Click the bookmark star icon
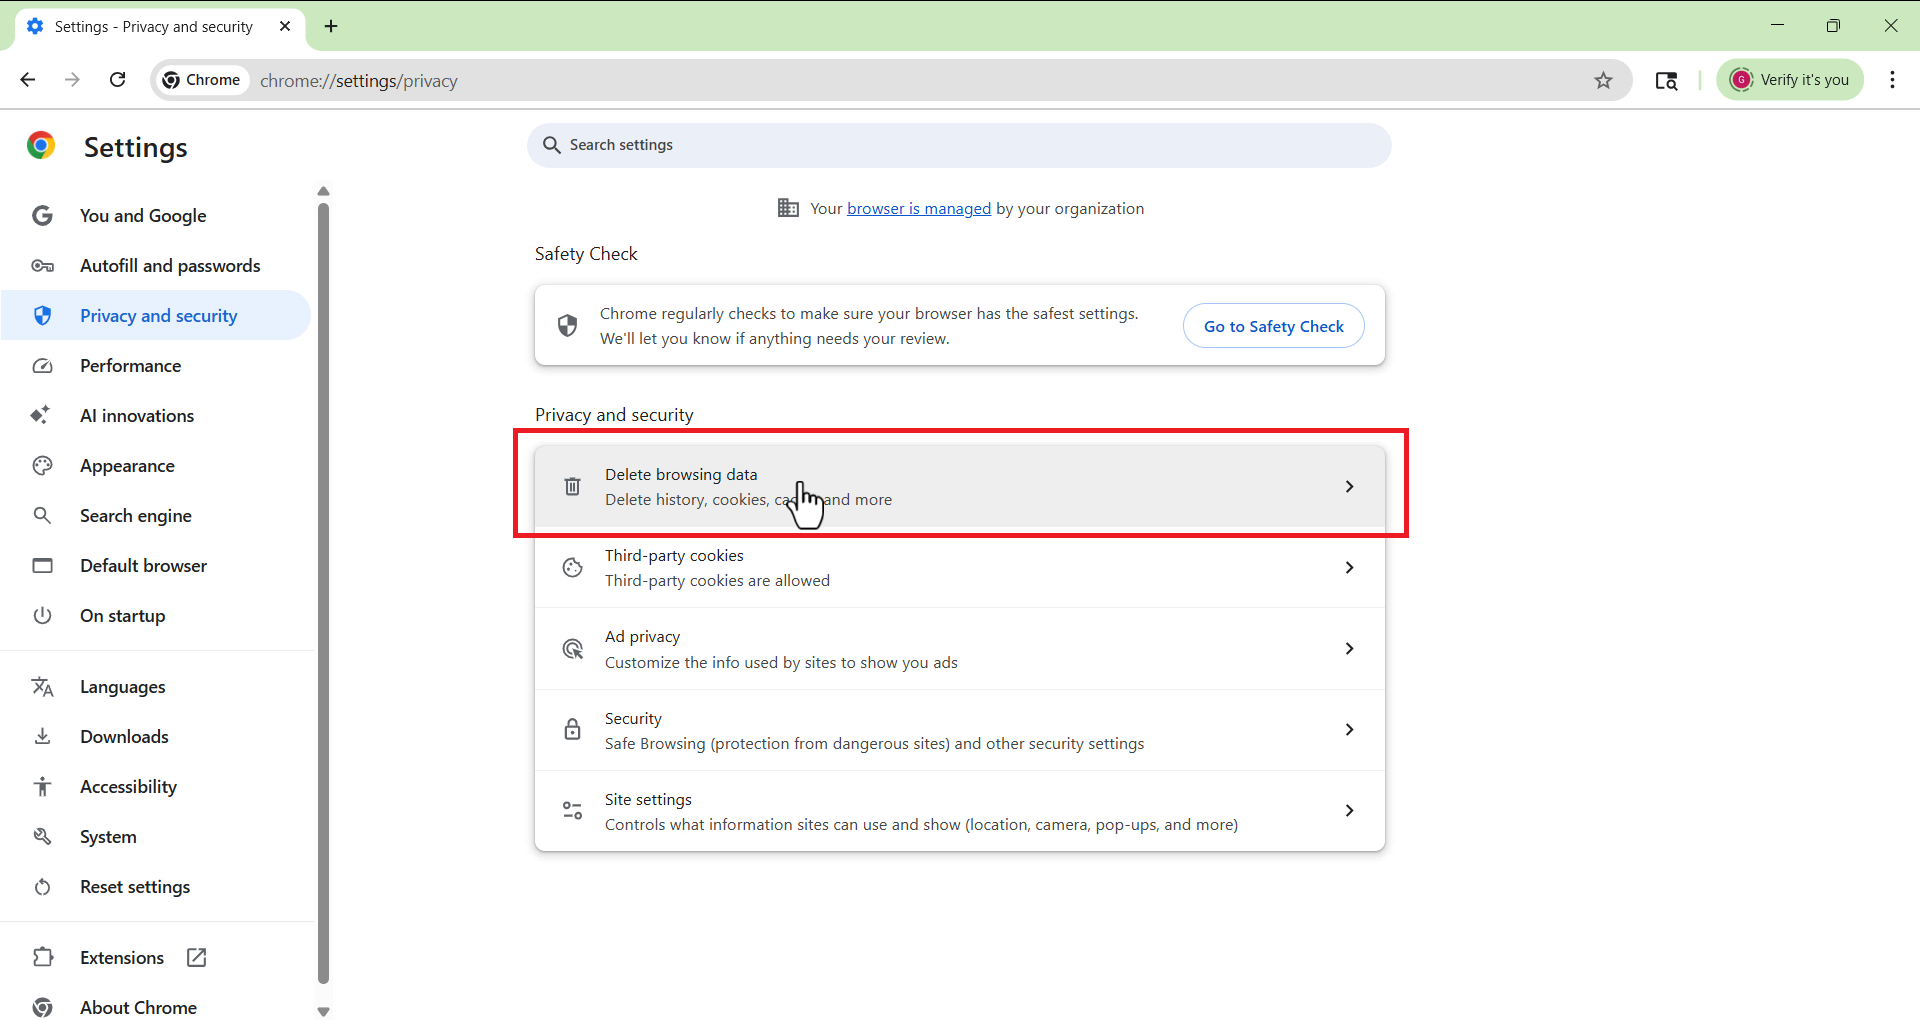 pyautogui.click(x=1603, y=81)
